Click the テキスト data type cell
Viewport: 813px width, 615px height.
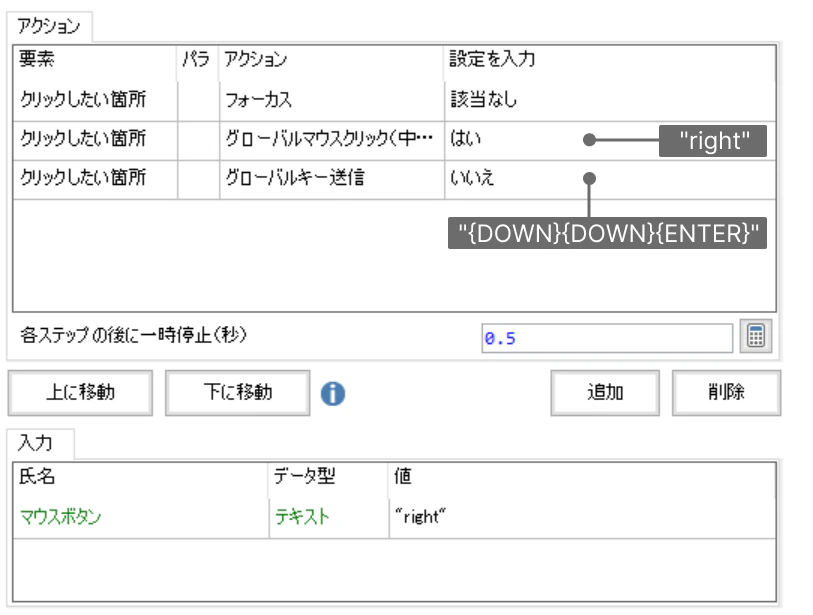pyautogui.click(x=329, y=517)
